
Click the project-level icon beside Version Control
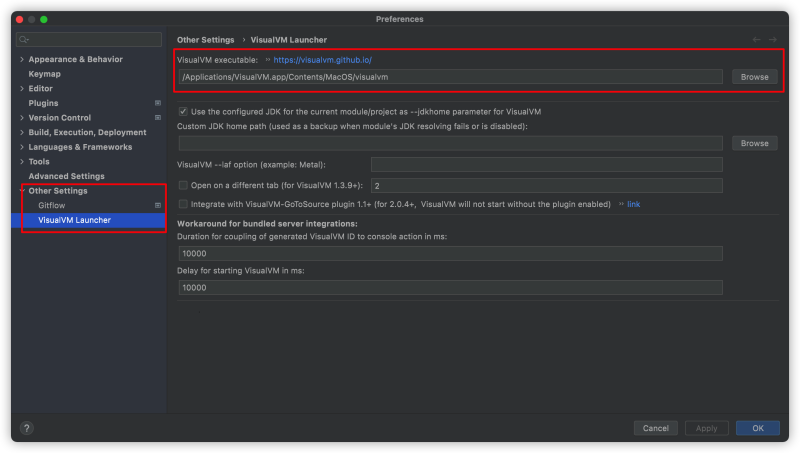pos(157,118)
